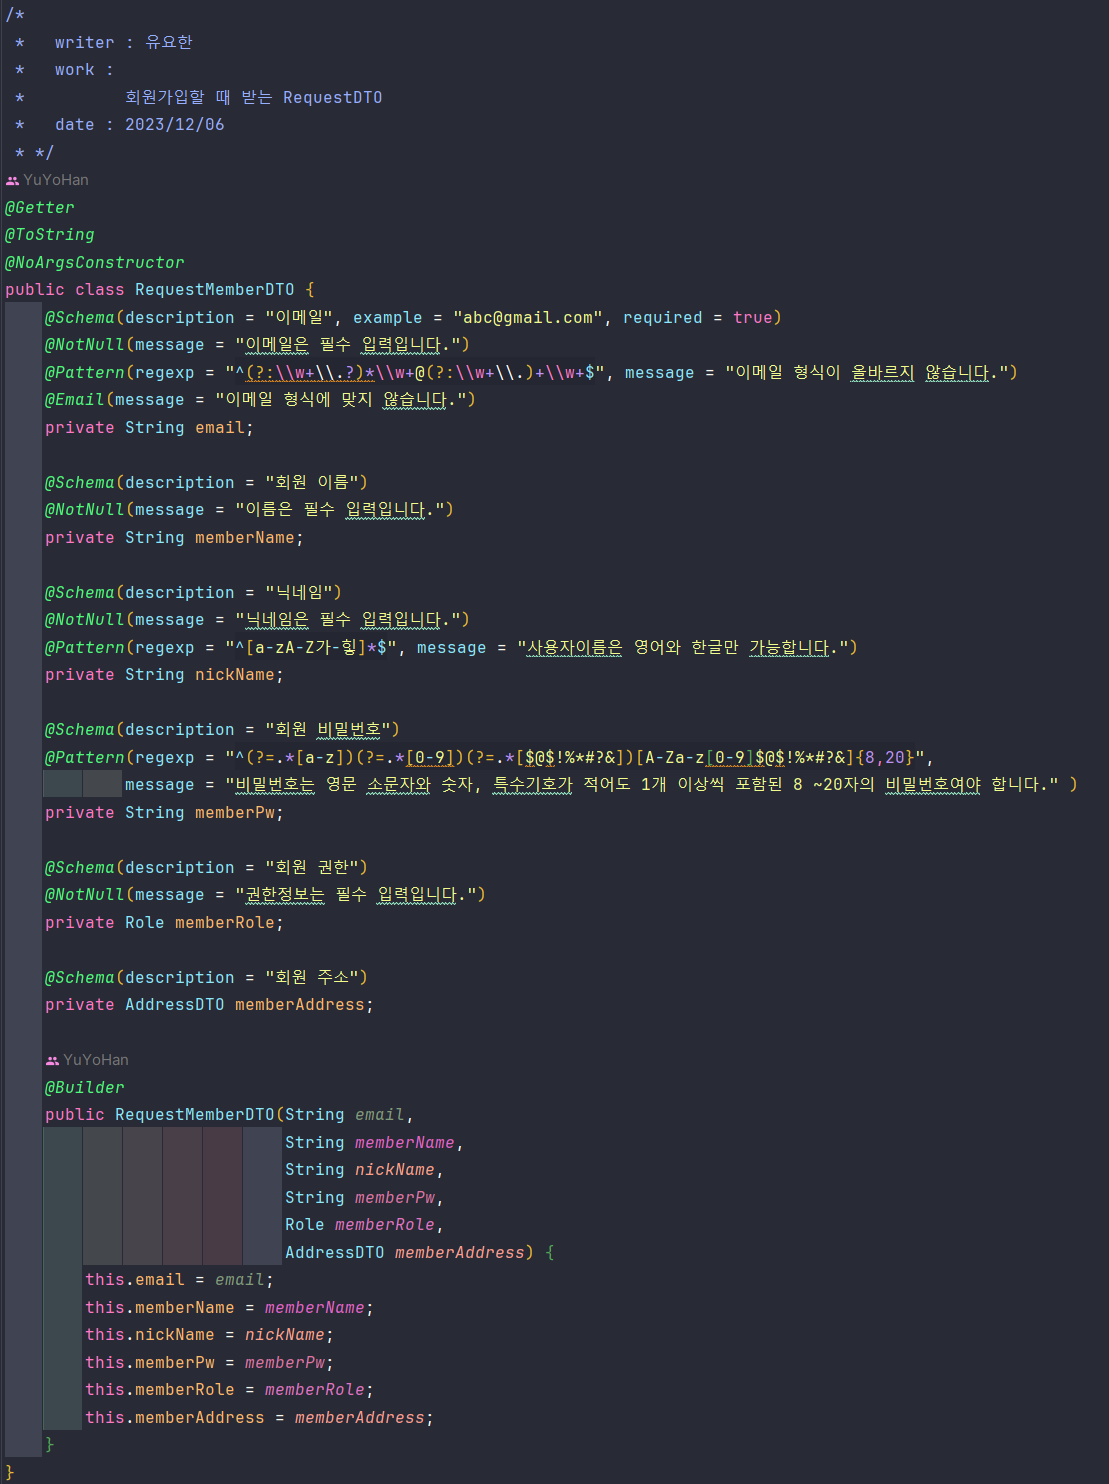Click the this.memberRole = memberRole; assignment
Screen dimensions: 1109x1484
229,1390
